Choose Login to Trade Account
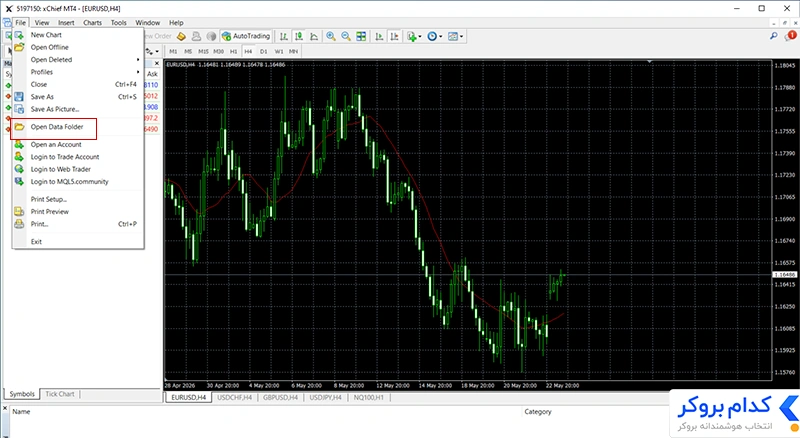 (x=78, y=157)
